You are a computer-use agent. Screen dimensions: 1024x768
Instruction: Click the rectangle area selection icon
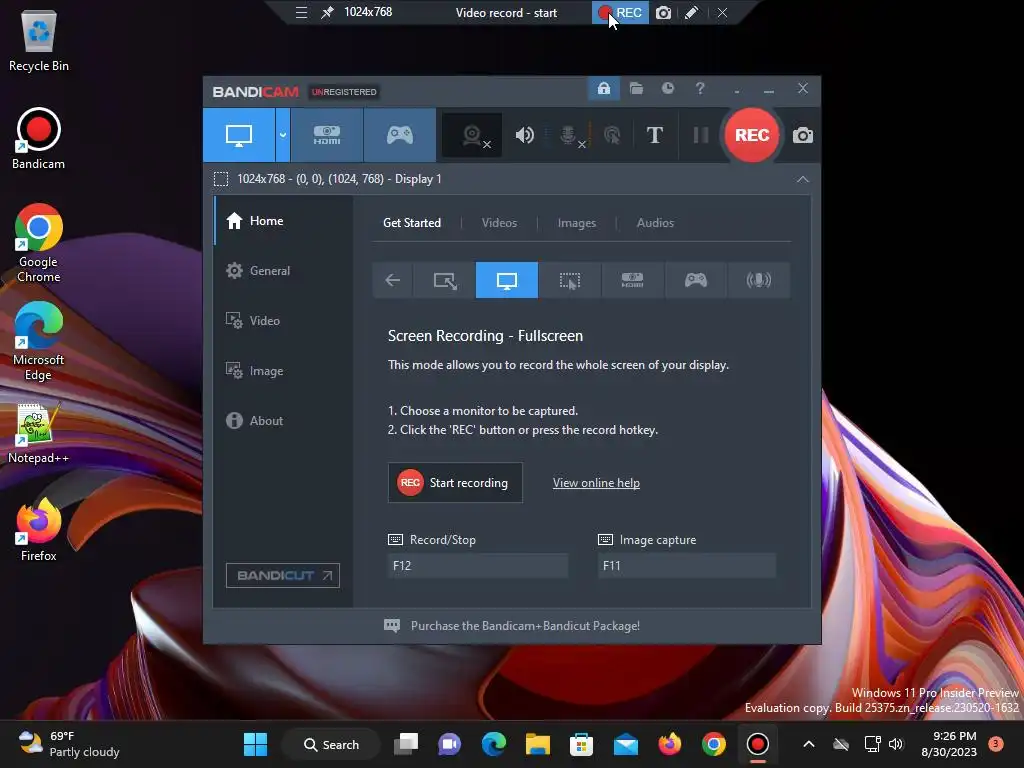[221, 179]
